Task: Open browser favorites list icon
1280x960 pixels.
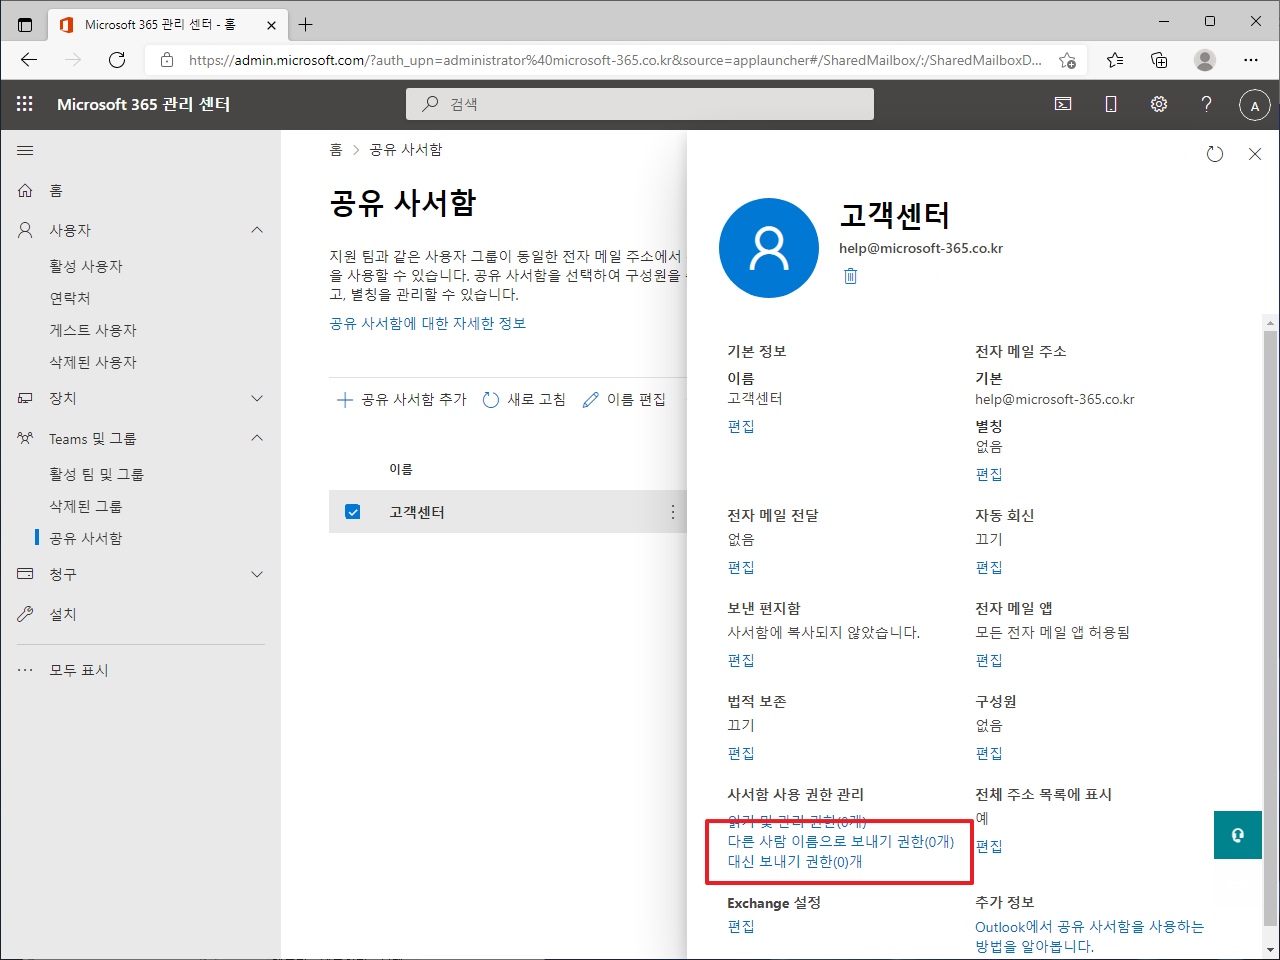Action: [x=1115, y=60]
